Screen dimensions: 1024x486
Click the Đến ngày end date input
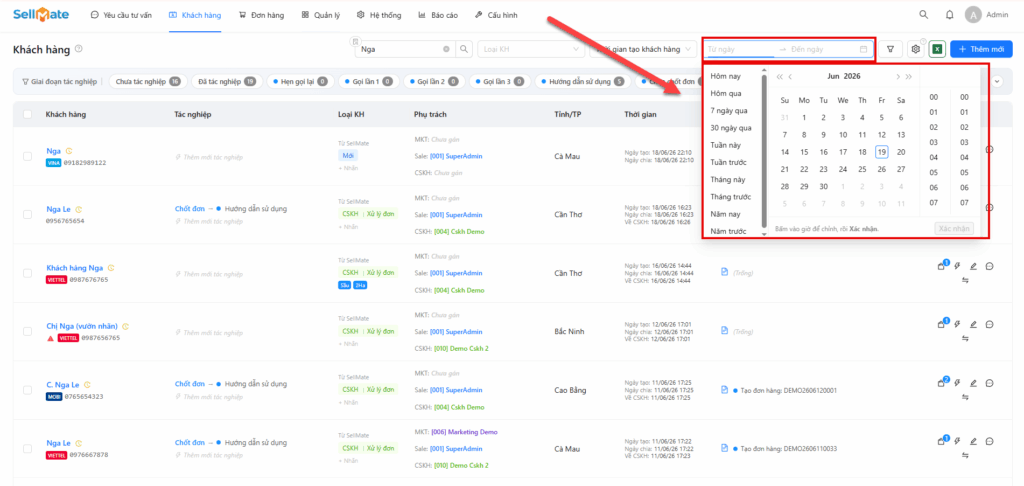823,49
